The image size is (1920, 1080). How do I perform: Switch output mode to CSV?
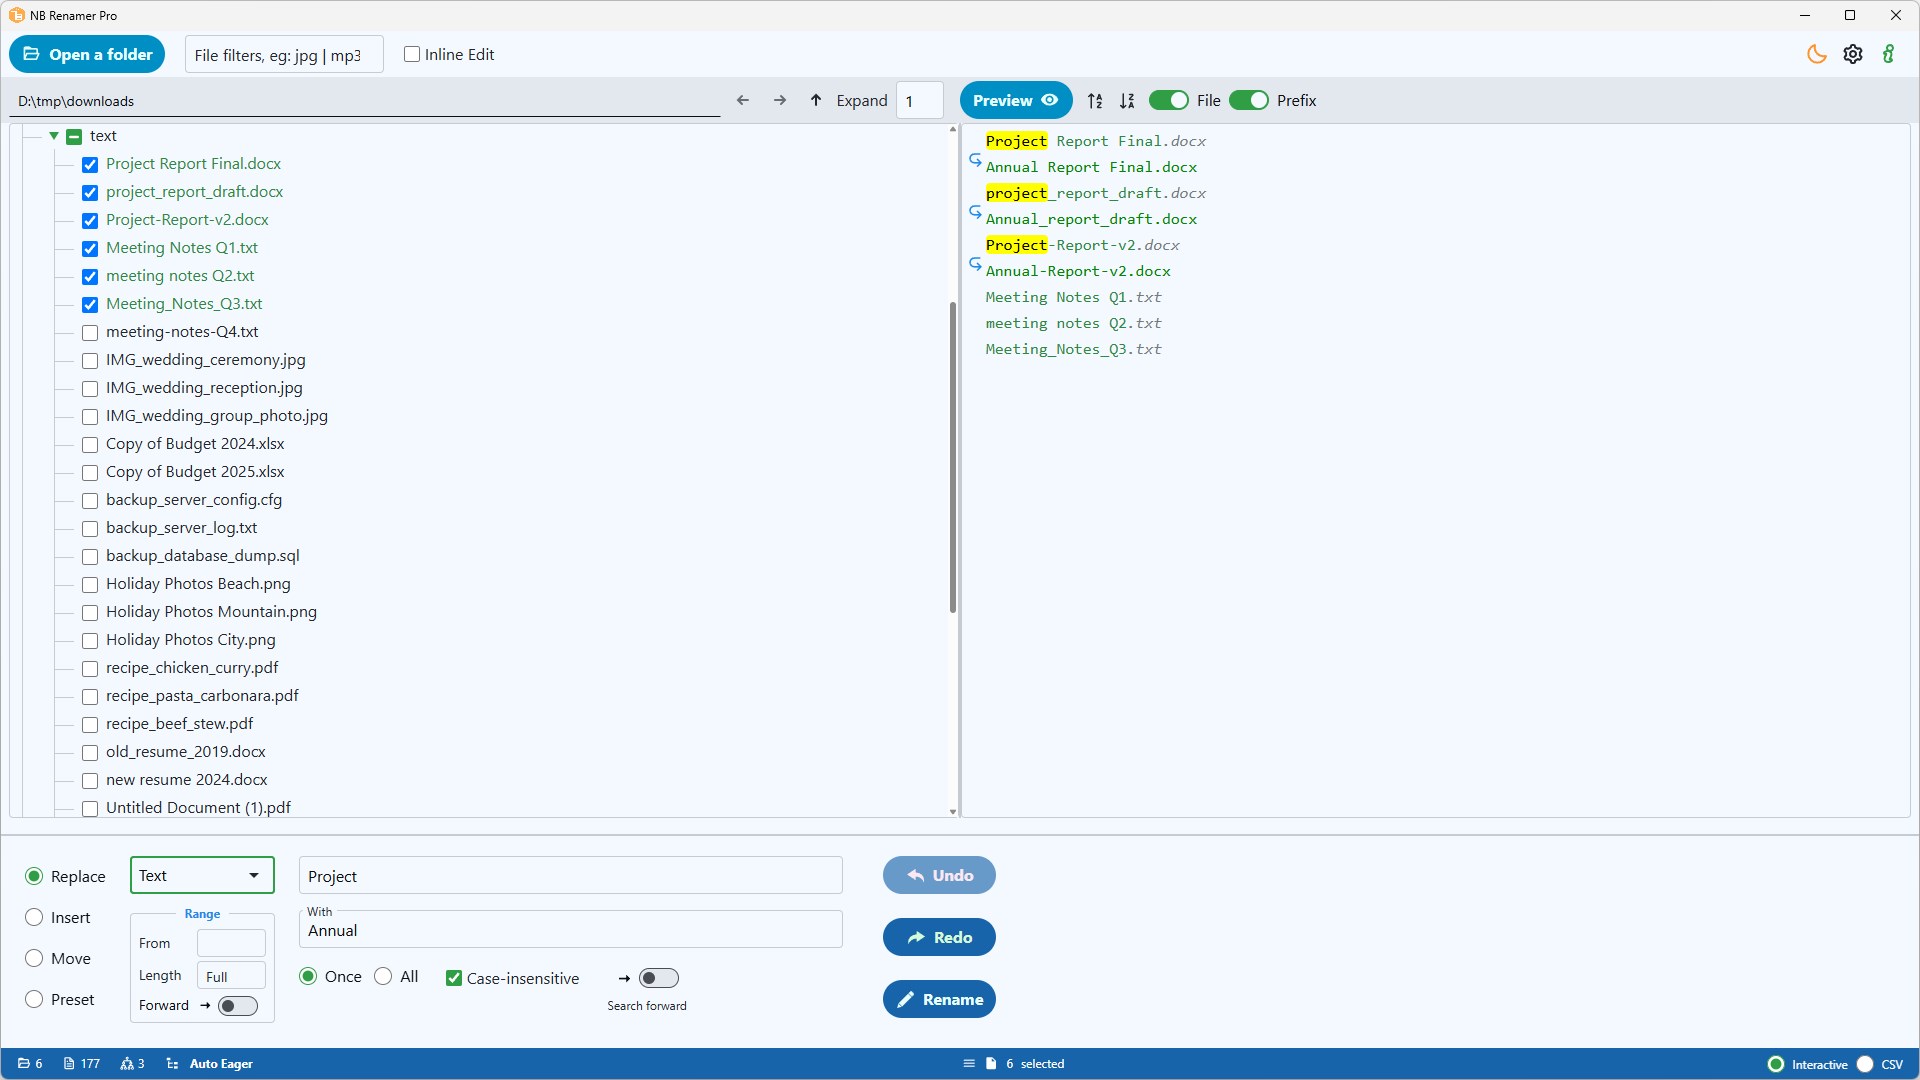[1865, 1064]
